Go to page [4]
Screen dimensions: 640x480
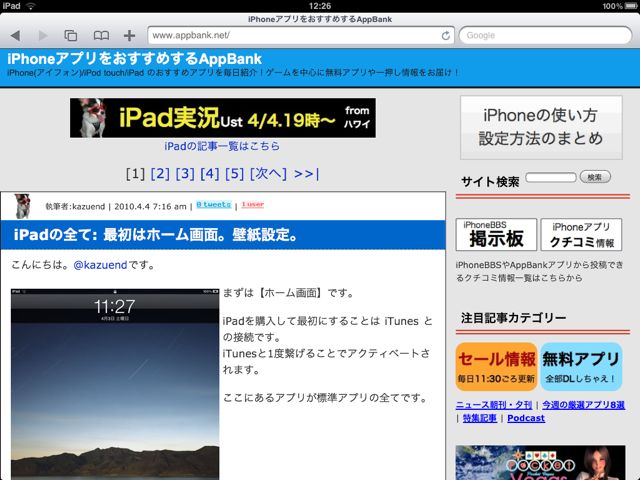[210, 173]
